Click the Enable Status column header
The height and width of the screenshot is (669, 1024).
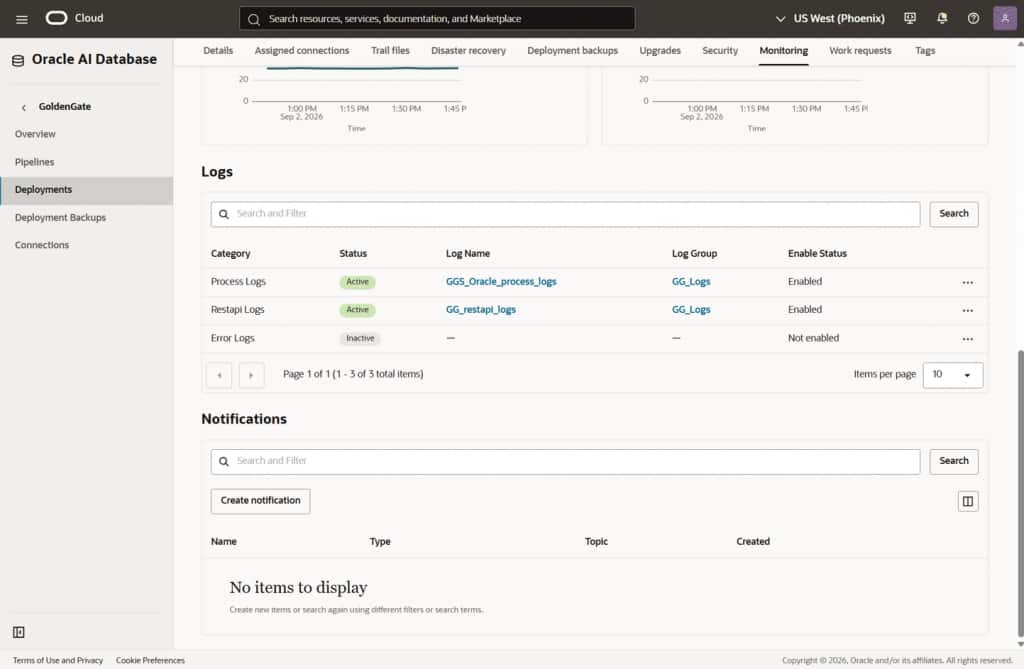point(817,253)
